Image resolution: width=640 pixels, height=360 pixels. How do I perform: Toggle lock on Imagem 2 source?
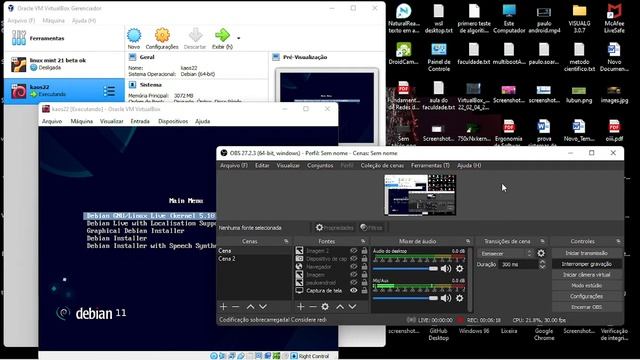point(364,251)
